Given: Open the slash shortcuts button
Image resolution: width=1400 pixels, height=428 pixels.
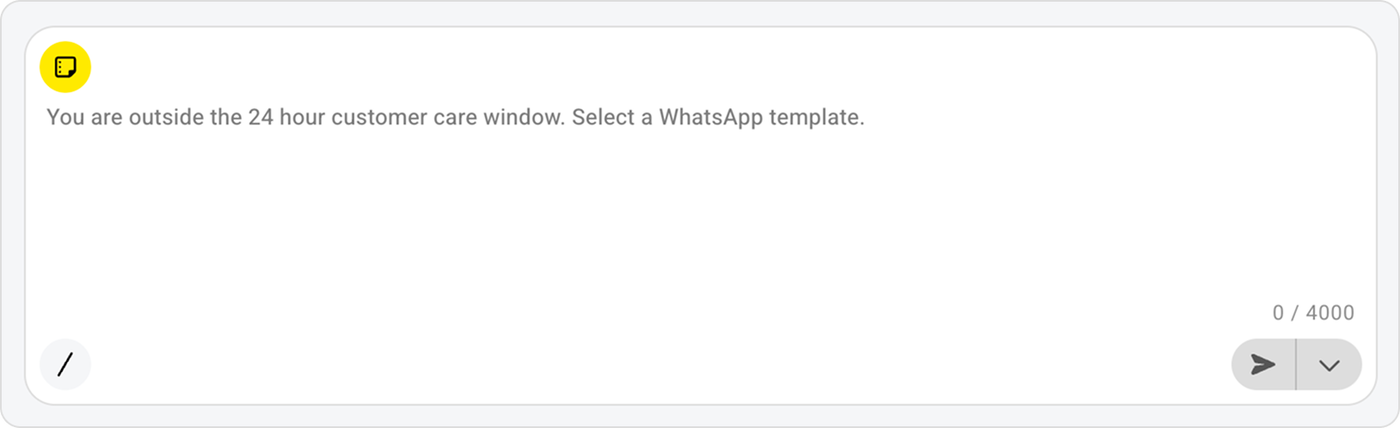Looking at the screenshot, I should (65, 364).
